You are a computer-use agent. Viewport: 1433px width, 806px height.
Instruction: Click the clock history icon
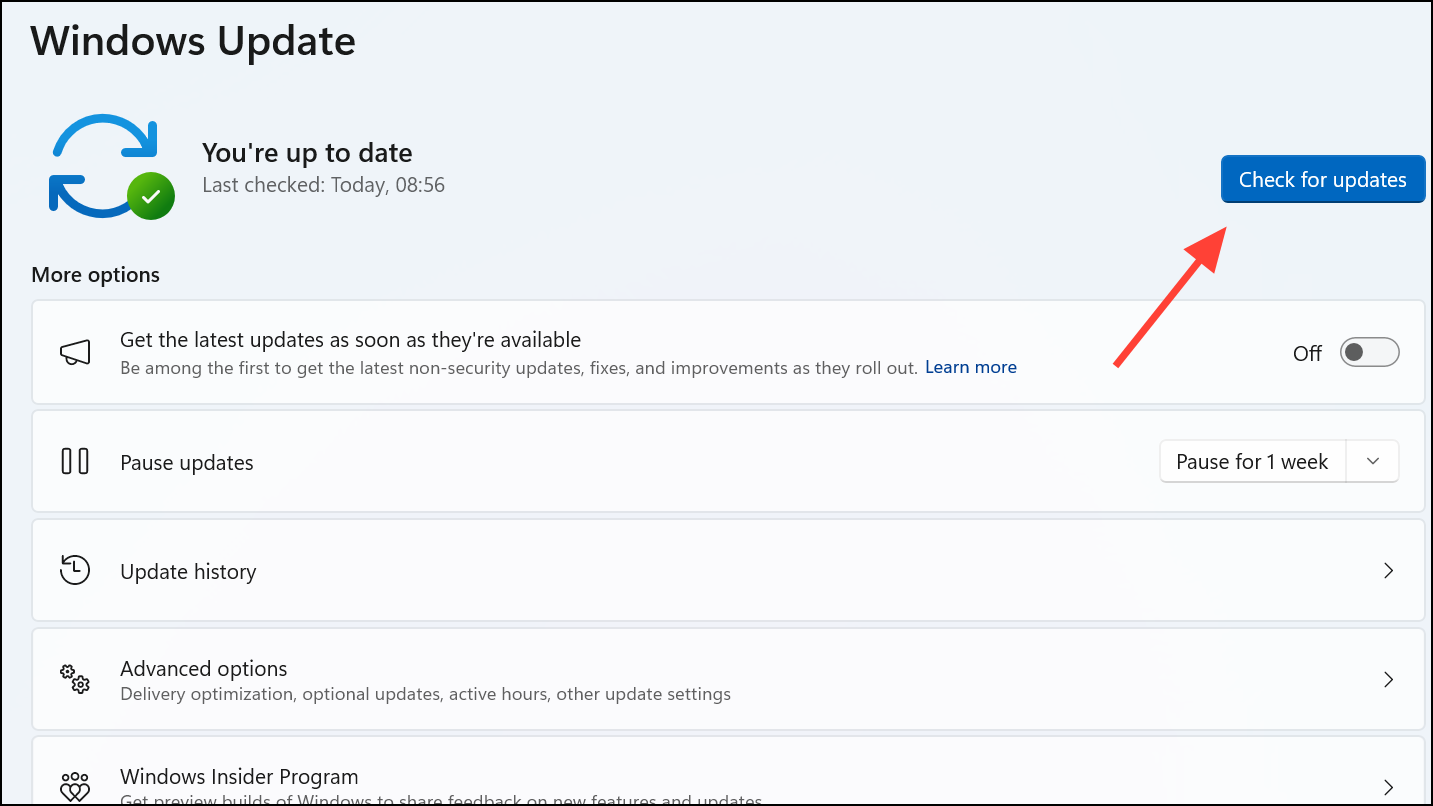coord(75,570)
